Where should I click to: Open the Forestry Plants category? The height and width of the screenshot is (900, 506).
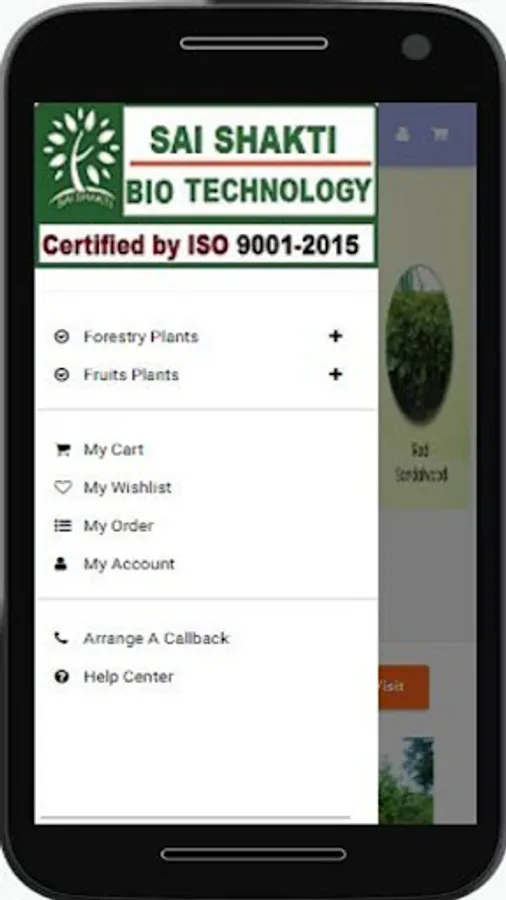point(141,336)
